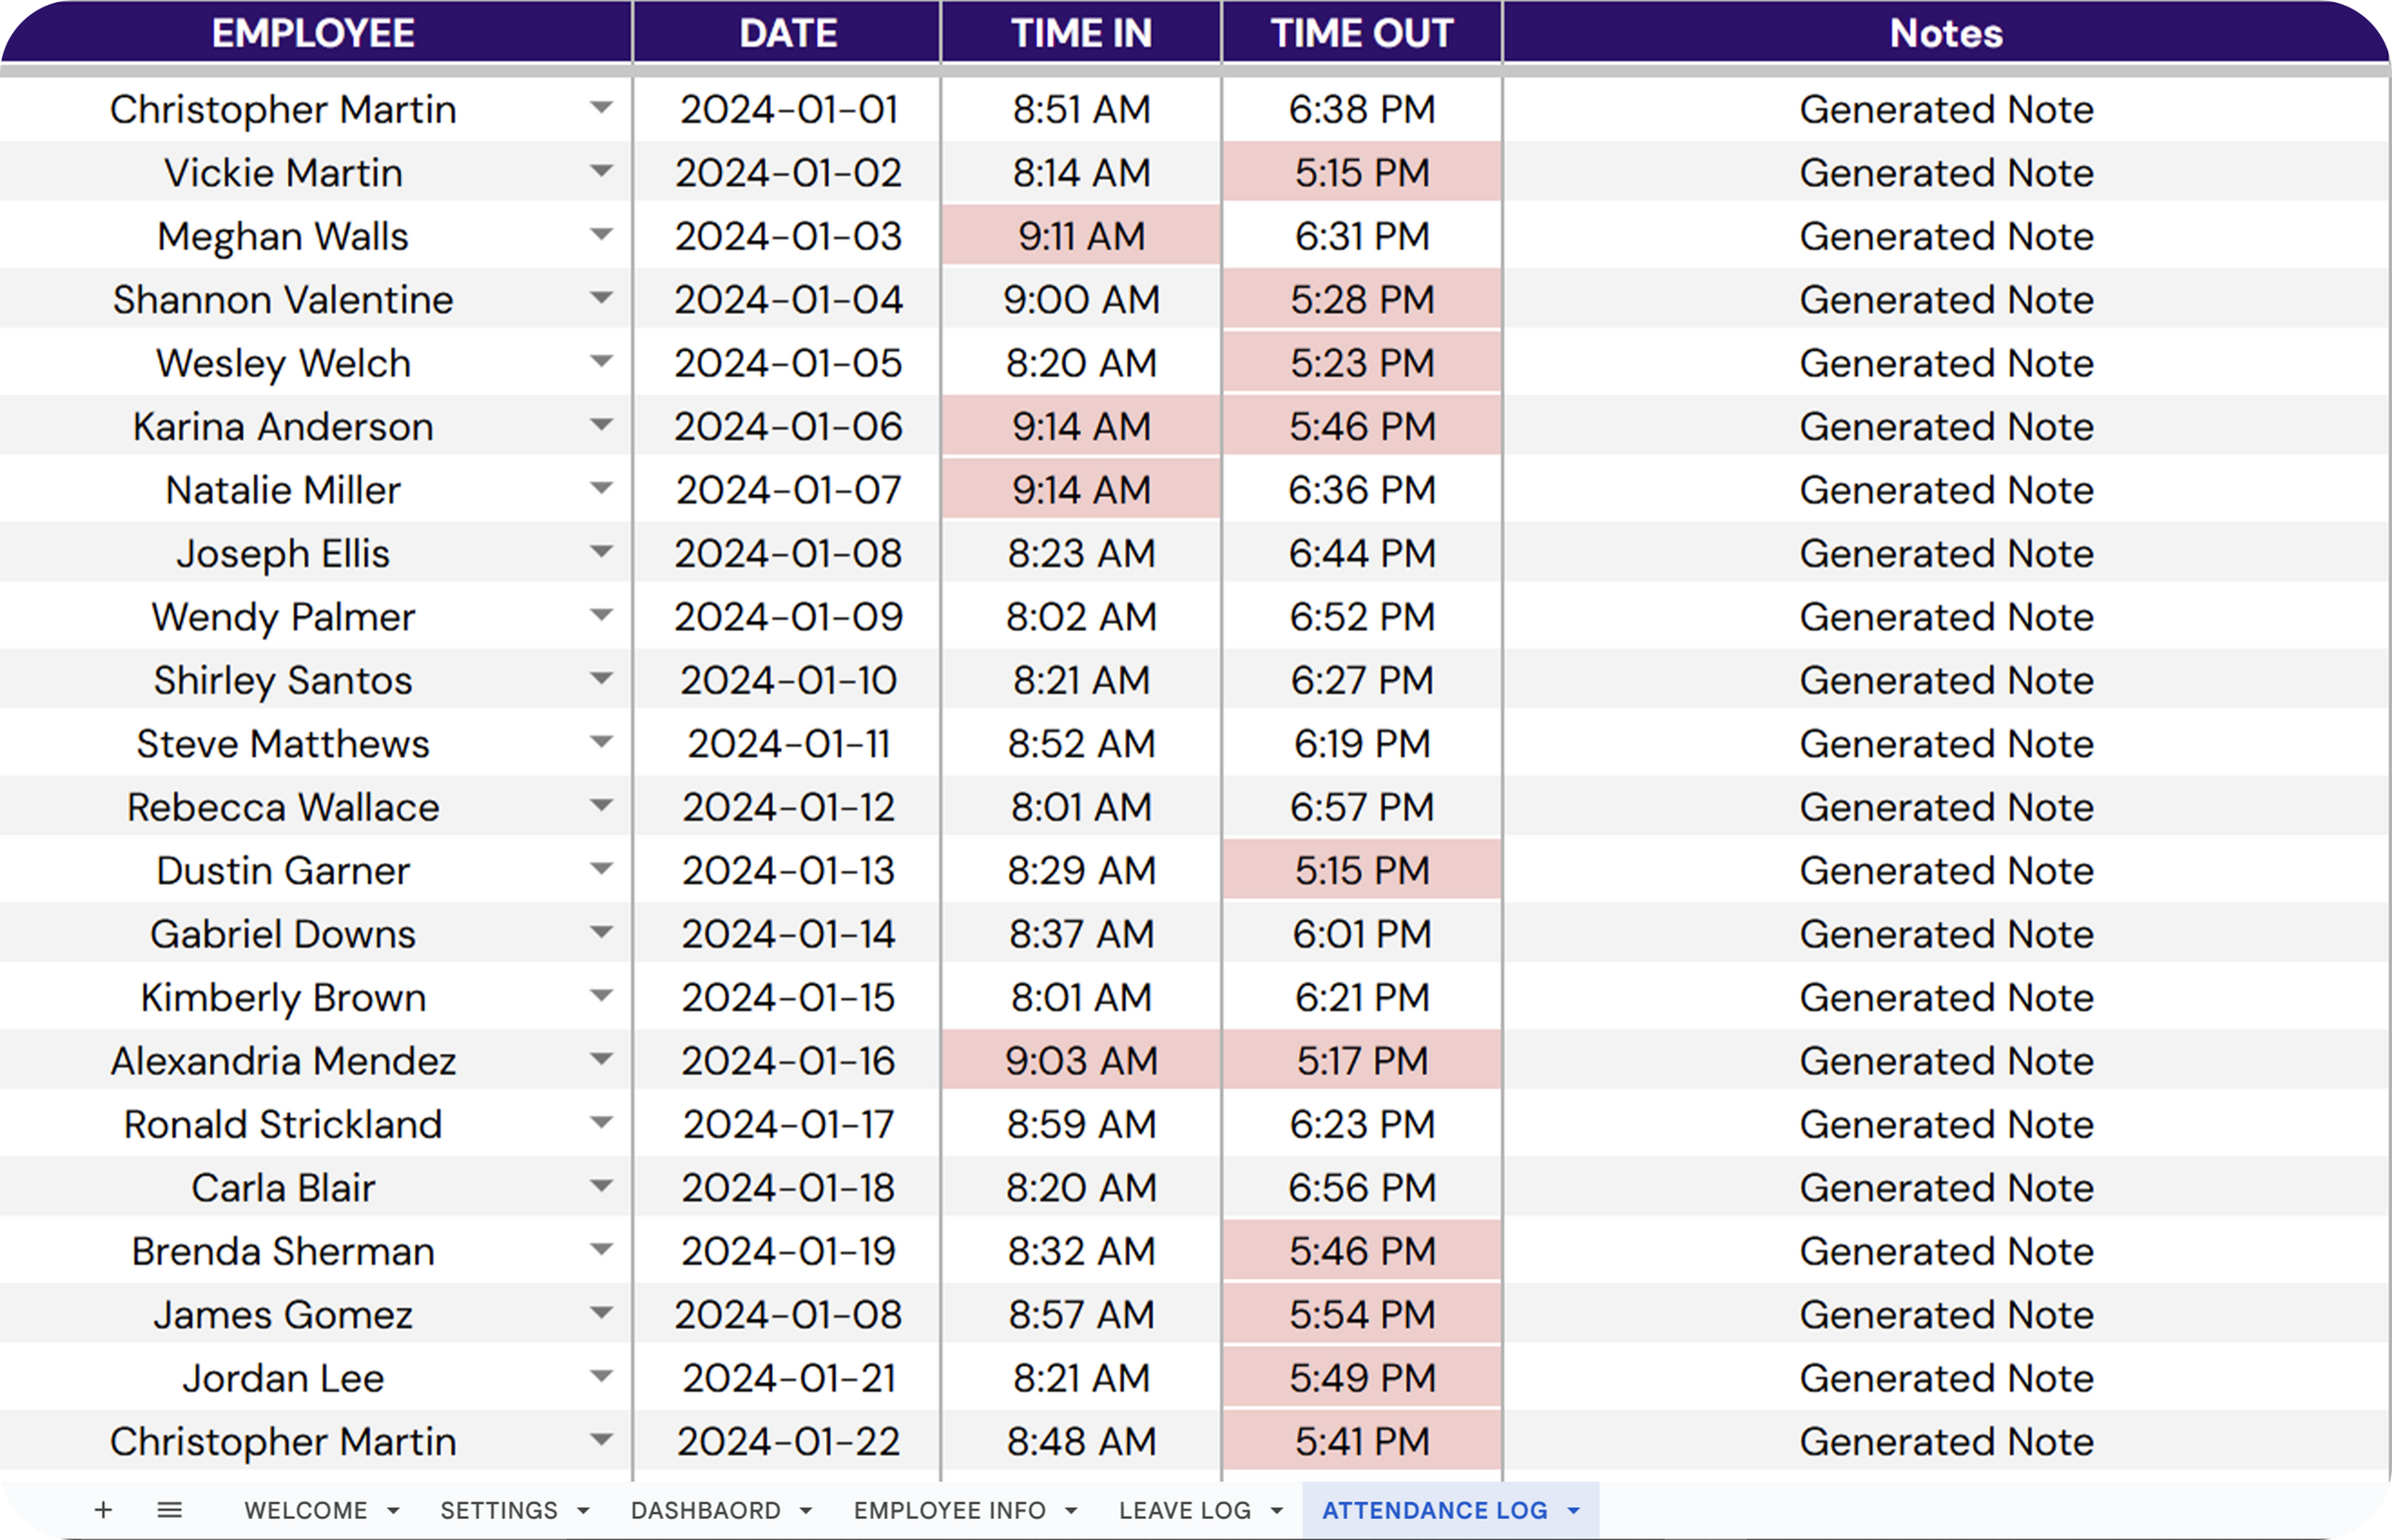2392x1540 pixels.
Task: Select Alexandria Mendez's highlighted 5:17 PM cell
Action: [1361, 1060]
